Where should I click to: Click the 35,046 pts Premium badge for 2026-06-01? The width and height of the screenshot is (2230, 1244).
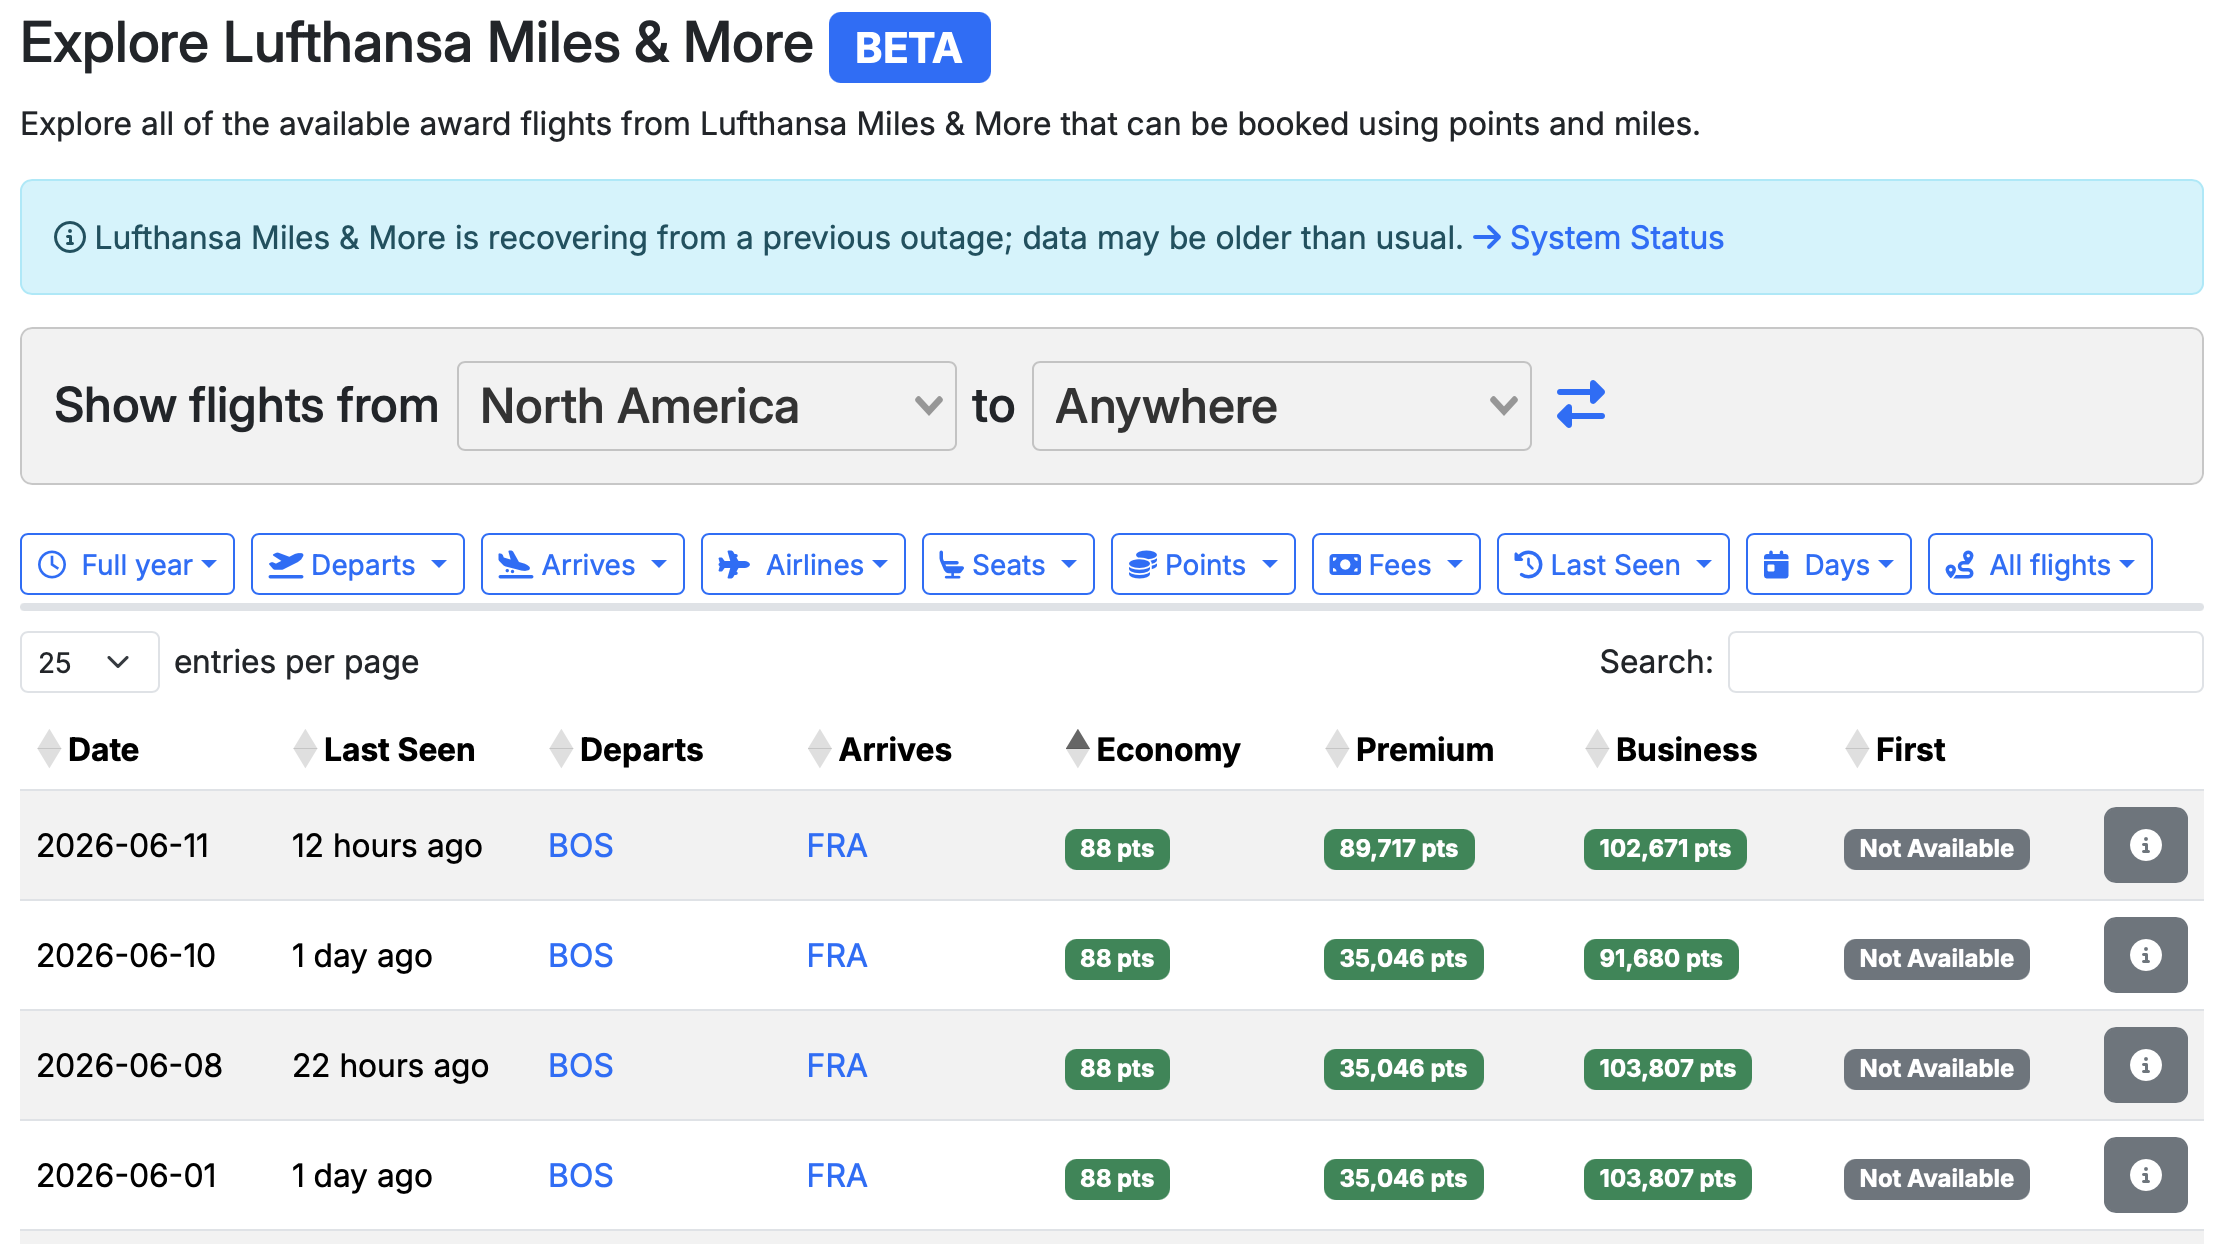[x=1404, y=1179]
